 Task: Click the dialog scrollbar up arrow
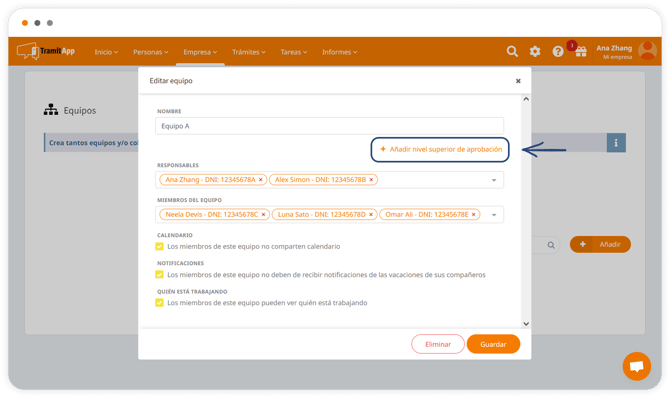pyautogui.click(x=526, y=99)
